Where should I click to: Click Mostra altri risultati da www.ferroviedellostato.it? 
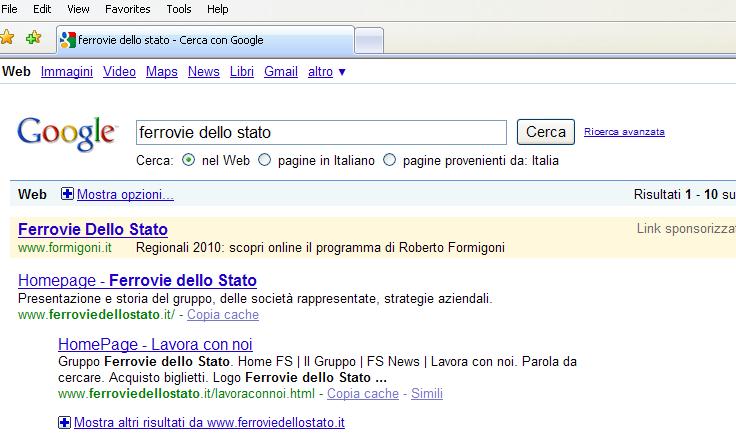(209, 423)
